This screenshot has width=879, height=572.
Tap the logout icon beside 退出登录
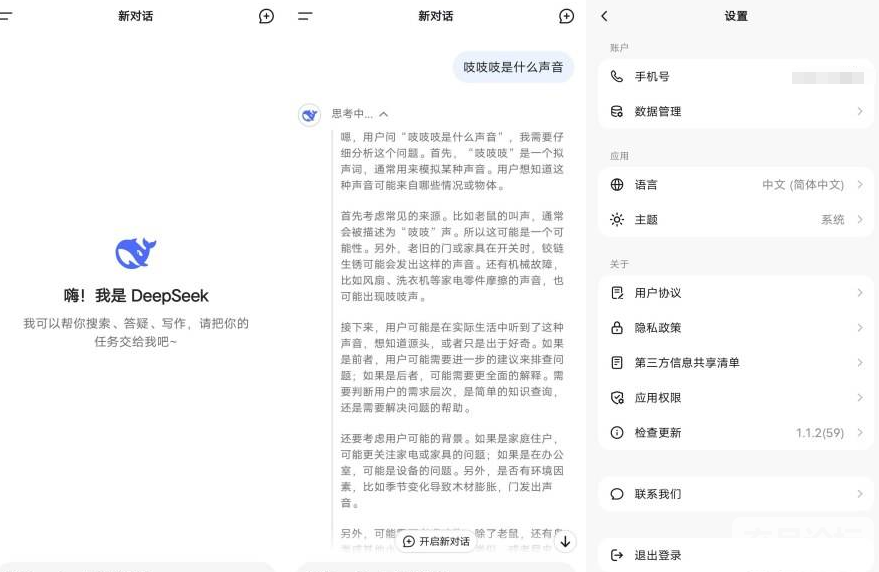tap(617, 555)
